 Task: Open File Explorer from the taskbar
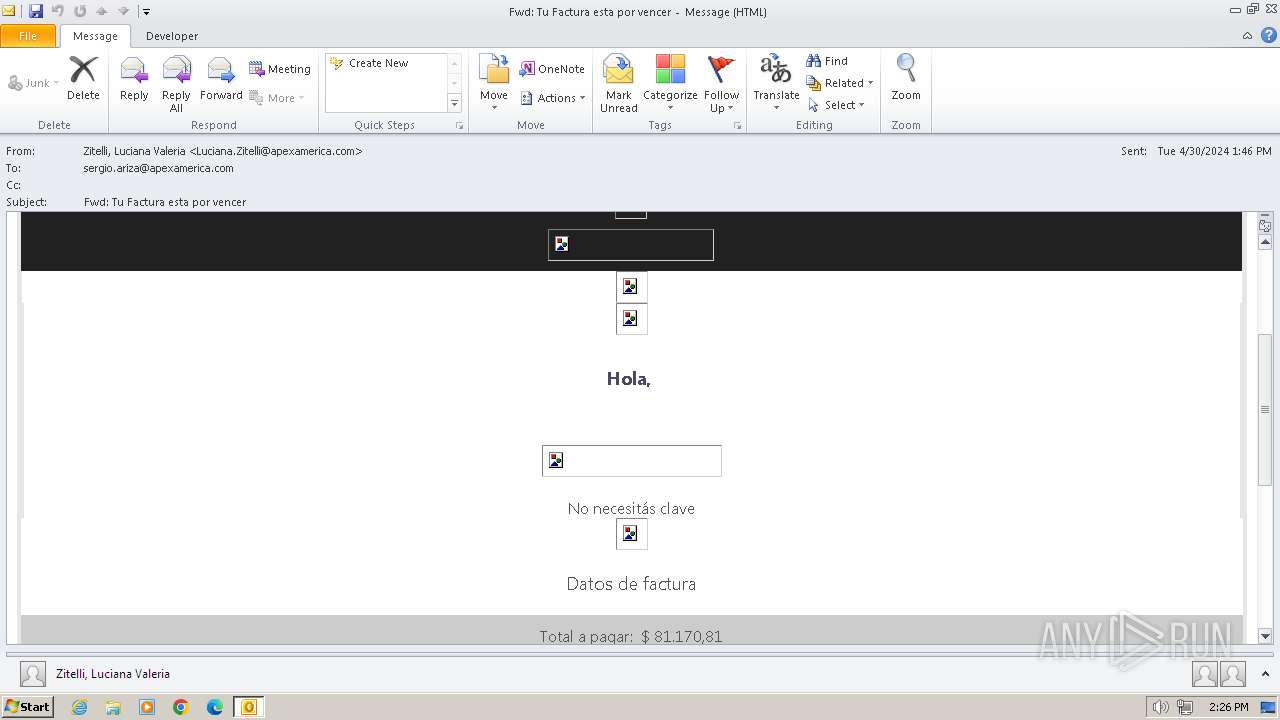click(x=113, y=707)
